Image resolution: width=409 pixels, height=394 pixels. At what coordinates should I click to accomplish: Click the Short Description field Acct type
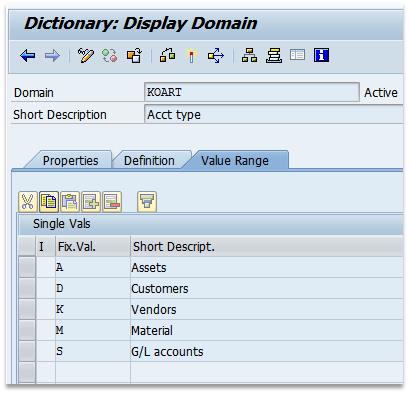pos(274,114)
